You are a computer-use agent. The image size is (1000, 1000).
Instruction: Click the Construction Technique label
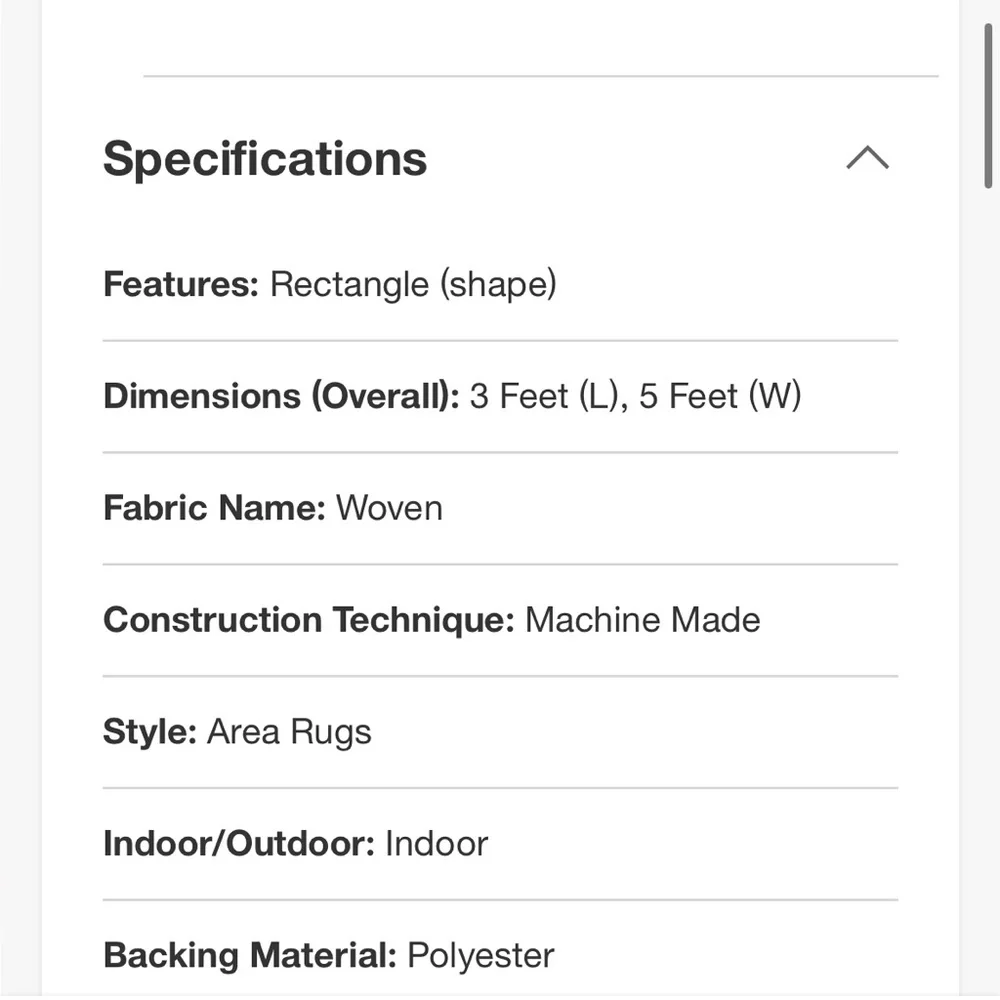point(308,620)
